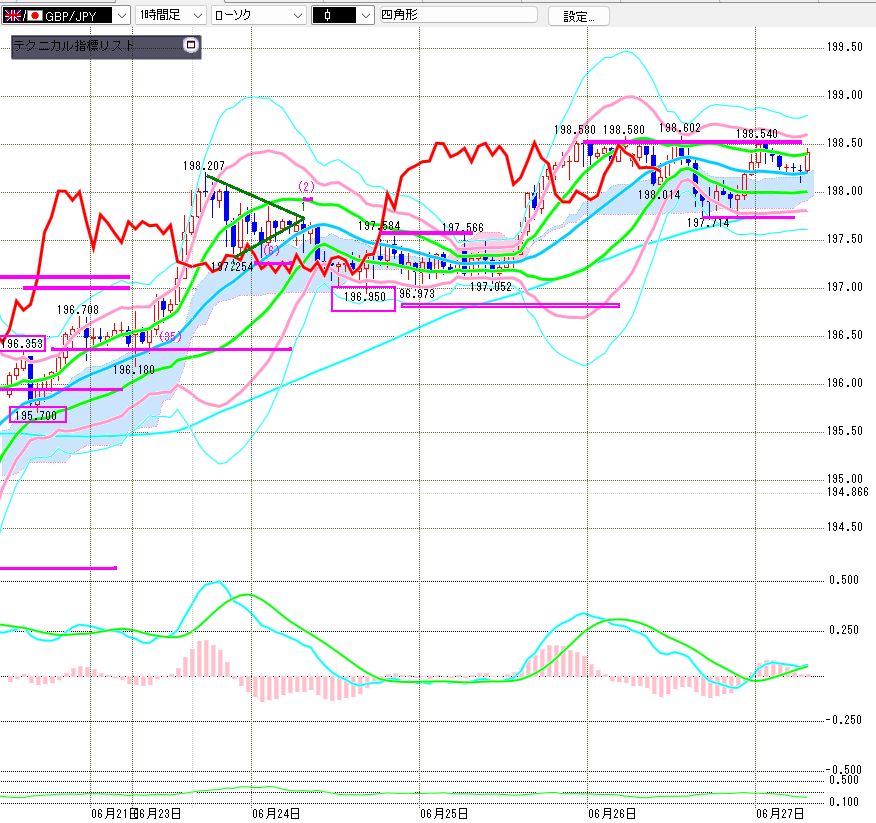
Task: Click the 197.00 price axis label
Action: (845, 287)
